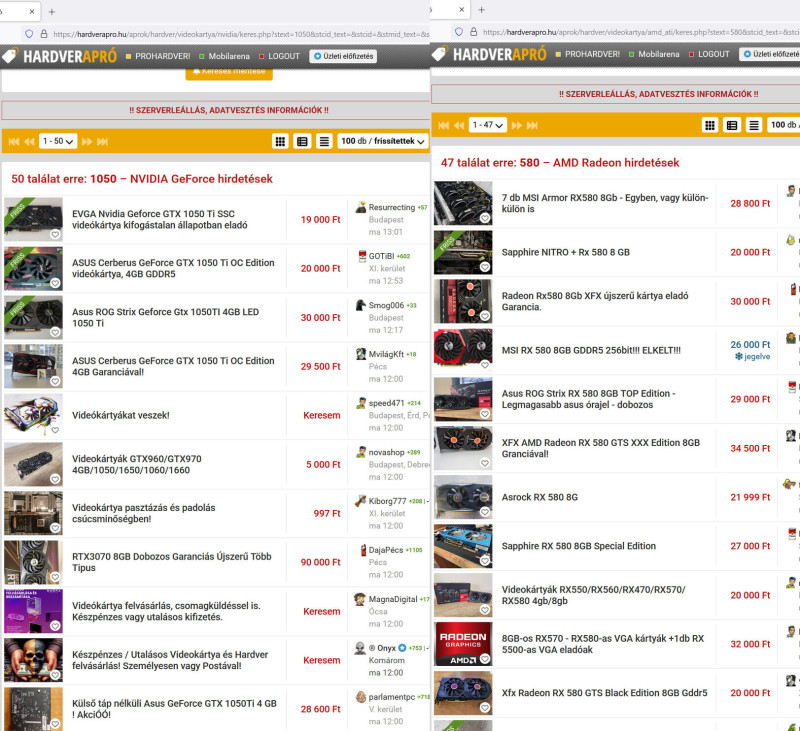800x731 pixels.
Task: Favorite the 7 db MSI Armor RX580 listing
Action: 485,218
